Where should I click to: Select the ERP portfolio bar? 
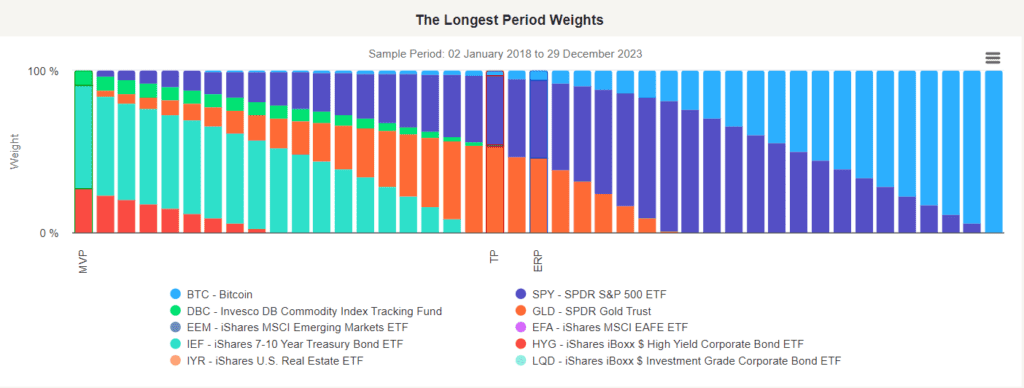[x=539, y=152]
